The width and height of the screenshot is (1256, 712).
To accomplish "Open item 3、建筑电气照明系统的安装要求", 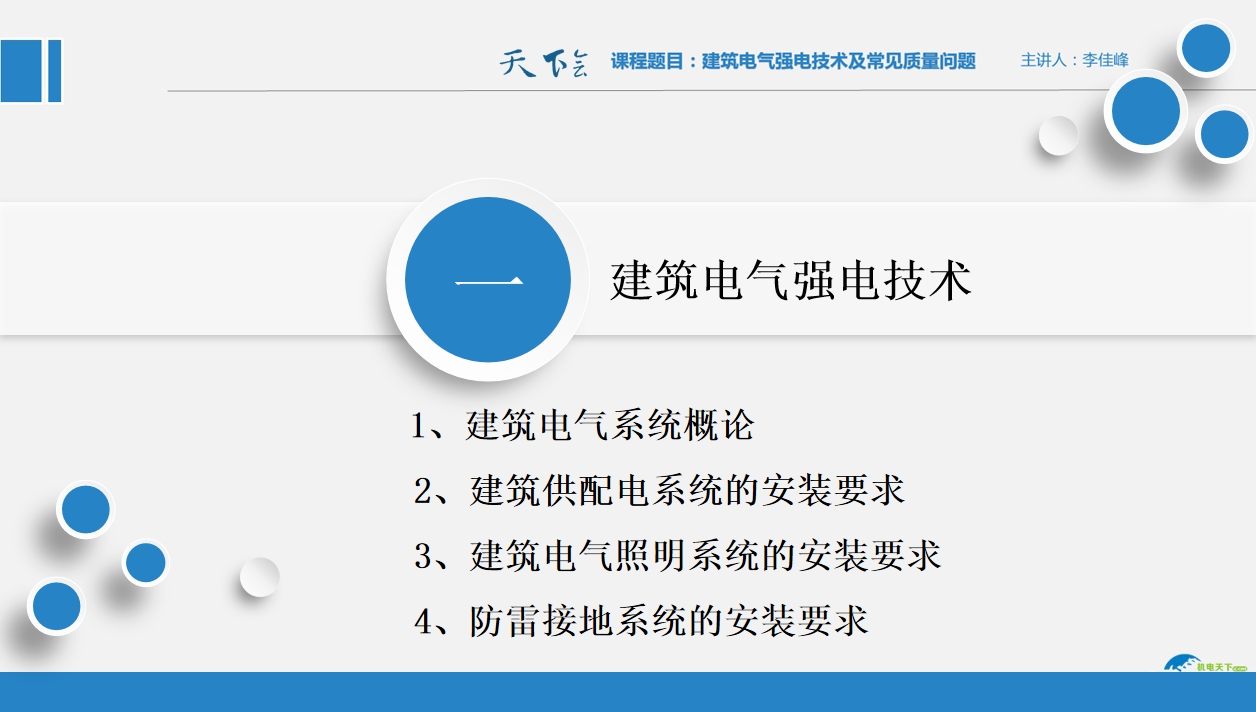I will 677,556.
